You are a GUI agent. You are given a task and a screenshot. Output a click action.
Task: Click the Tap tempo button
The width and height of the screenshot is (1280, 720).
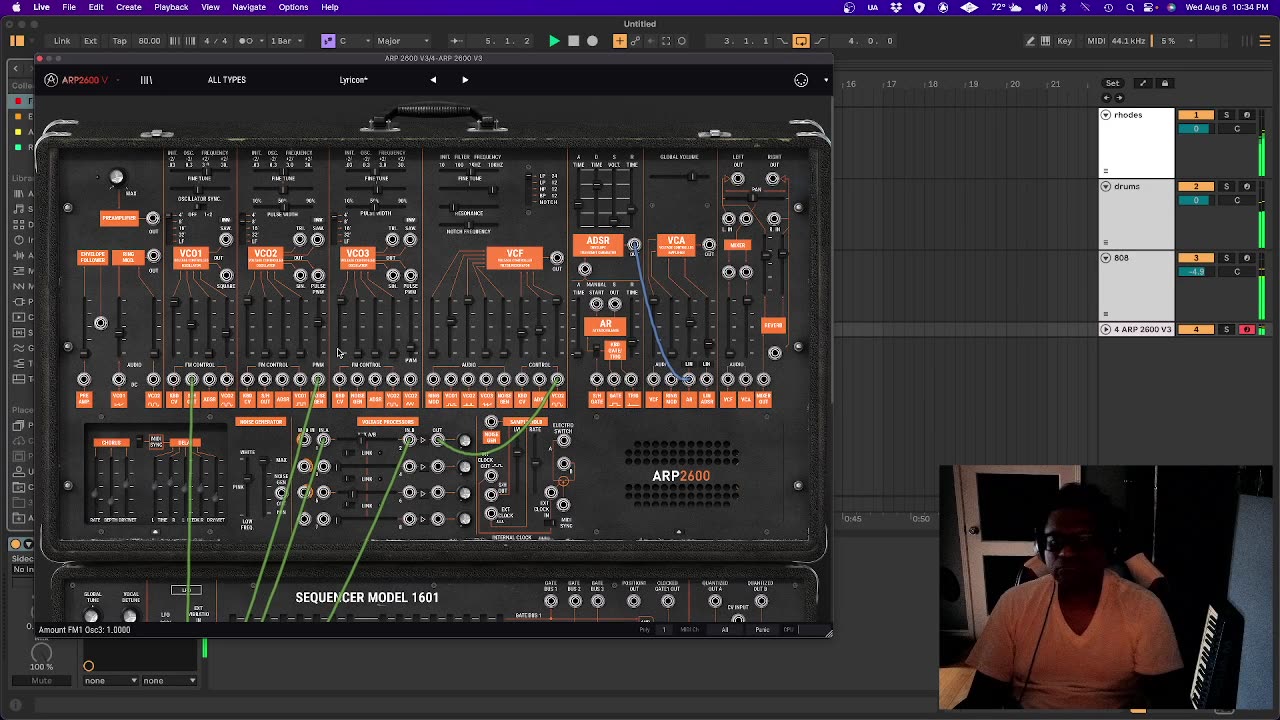point(120,41)
